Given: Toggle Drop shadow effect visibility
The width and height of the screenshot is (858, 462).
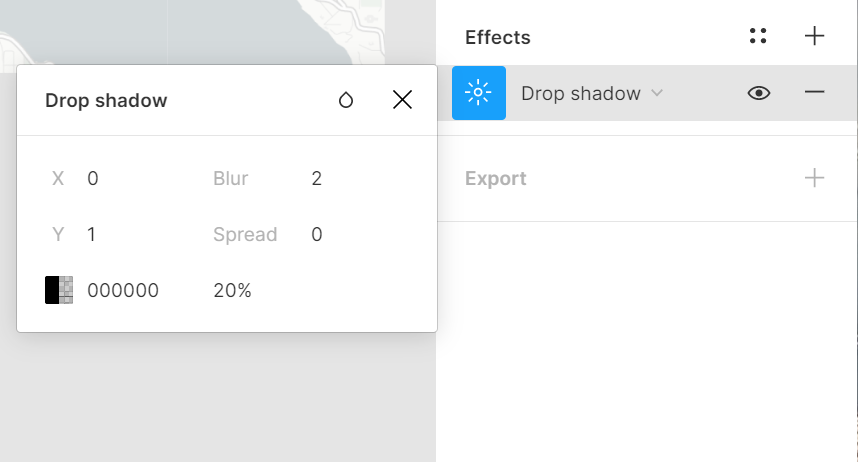Looking at the screenshot, I should pos(759,93).
